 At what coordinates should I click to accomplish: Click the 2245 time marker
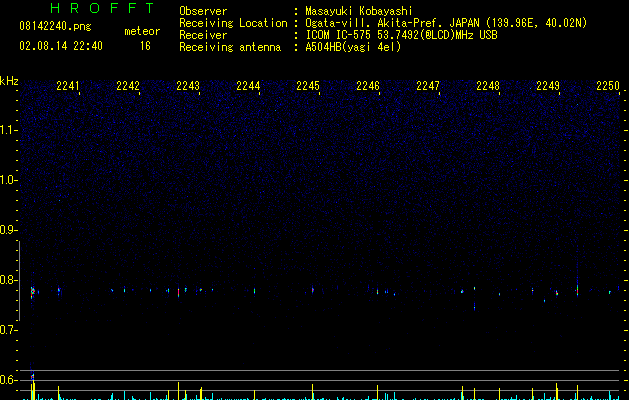308,86
